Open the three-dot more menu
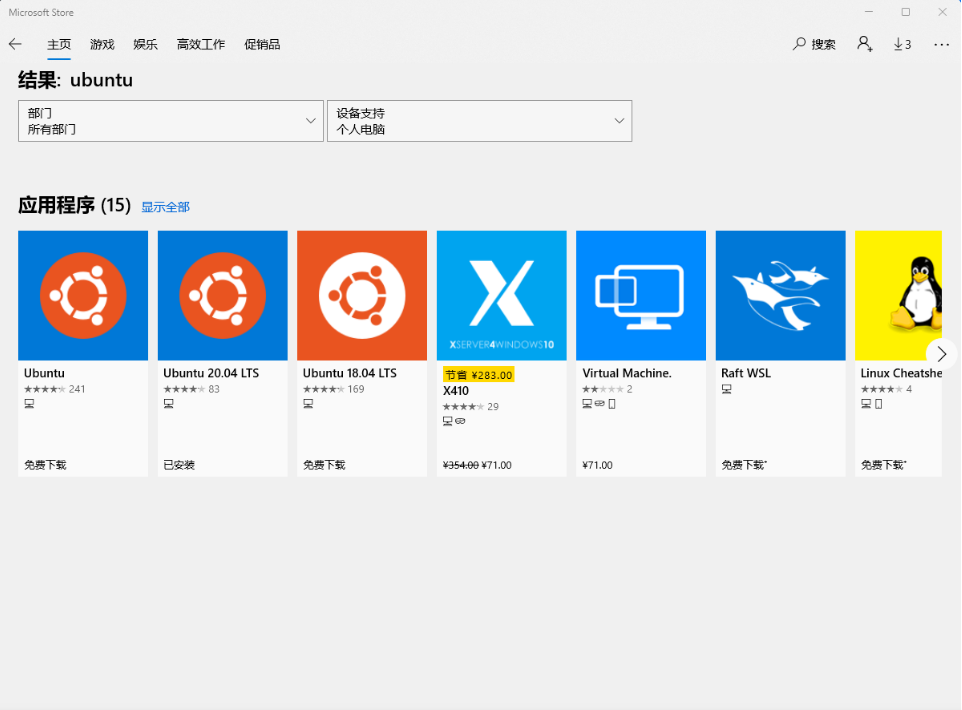The image size is (962, 710). tap(941, 44)
